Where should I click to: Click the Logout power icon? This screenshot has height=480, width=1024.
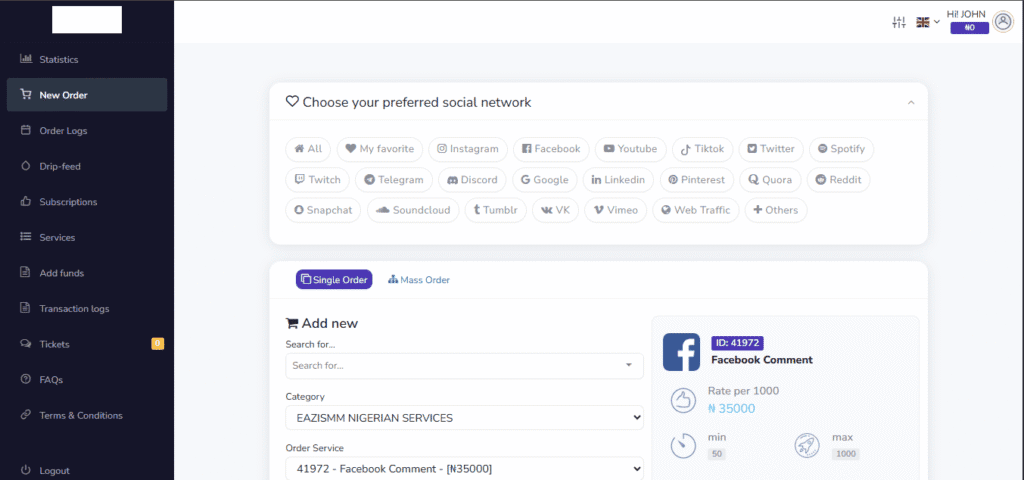(x=26, y=470)
